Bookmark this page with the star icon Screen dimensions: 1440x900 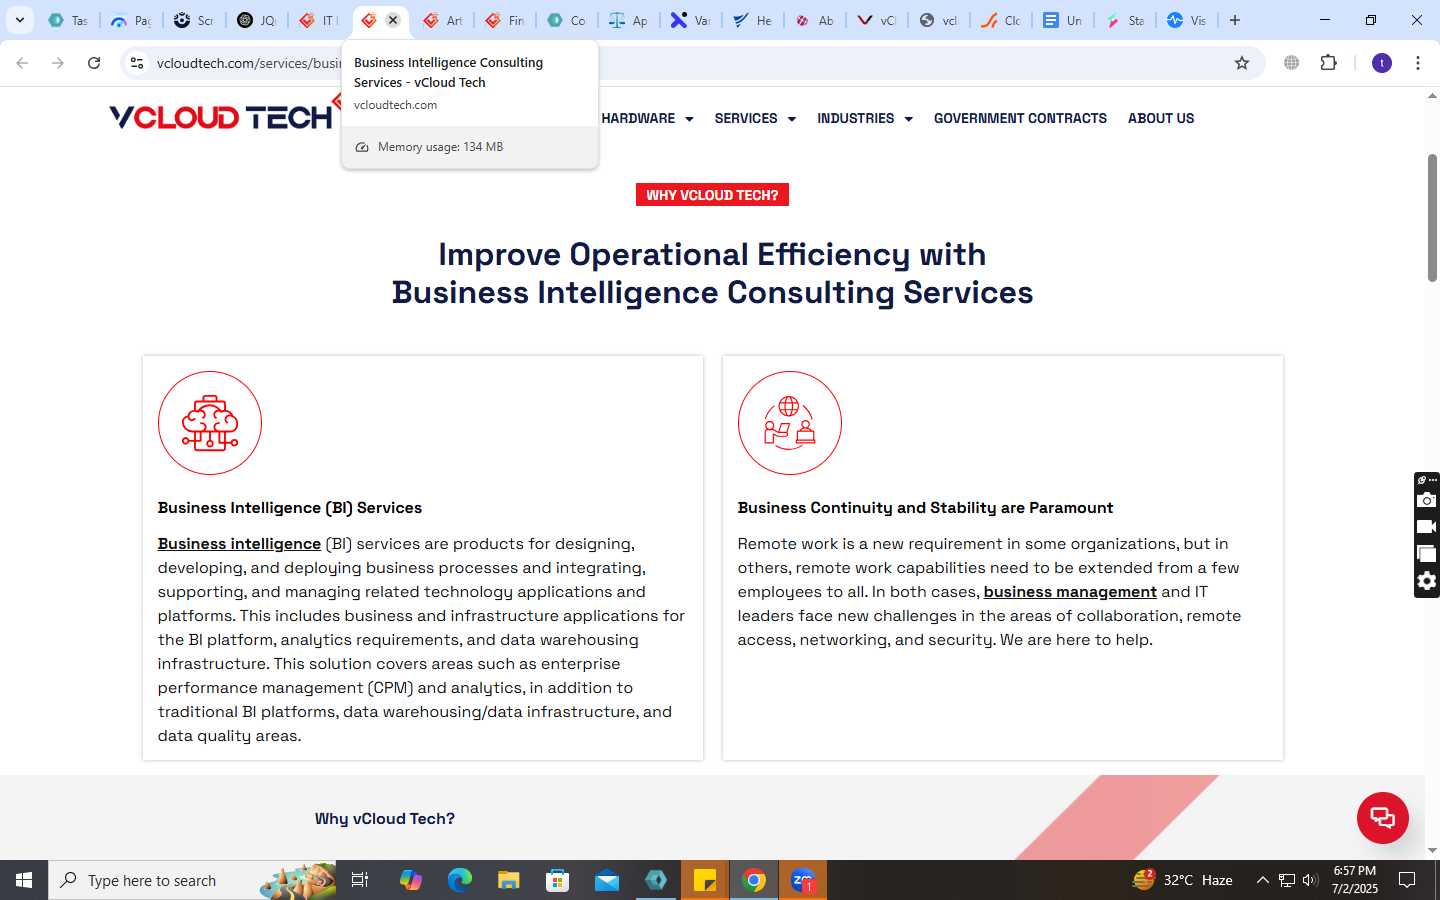click(x=1242, y=63)
